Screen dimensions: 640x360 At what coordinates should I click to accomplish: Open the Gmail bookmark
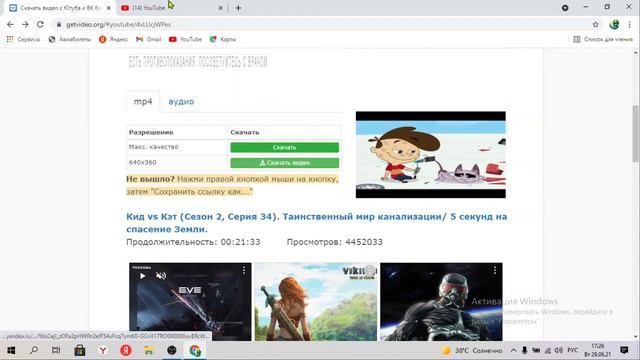(149, 39)
